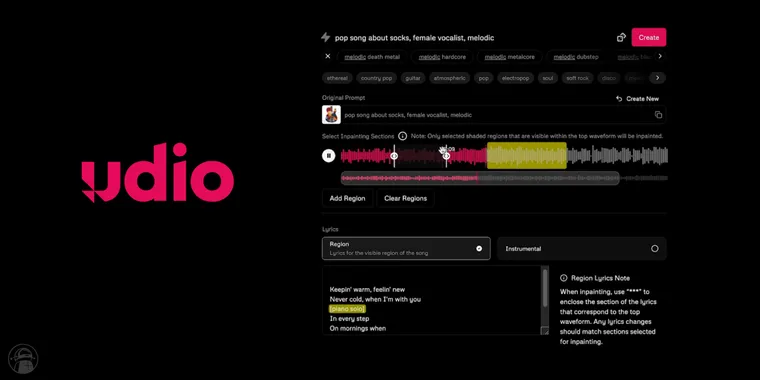The height and width of the screenshot is (380, 760).
Task: Open the song cover art thumbnail
Action: (x=331, y=115)
